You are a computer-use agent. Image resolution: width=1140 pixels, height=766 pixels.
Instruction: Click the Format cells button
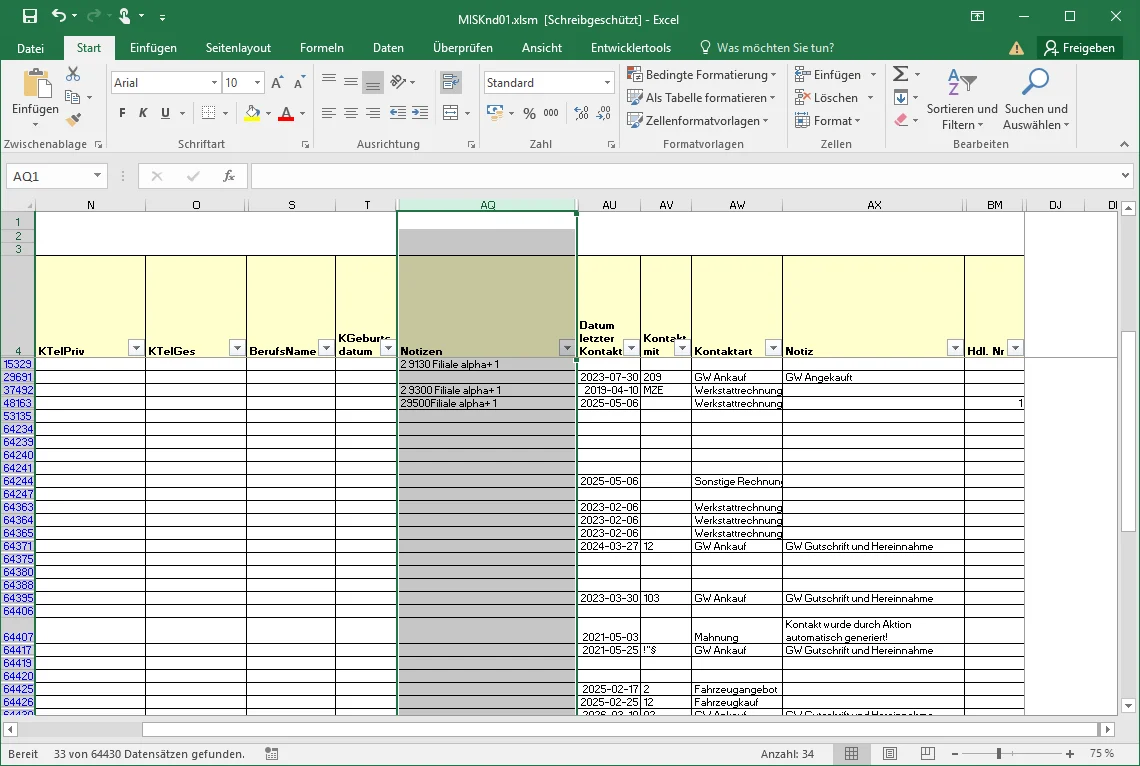point(828,121)
